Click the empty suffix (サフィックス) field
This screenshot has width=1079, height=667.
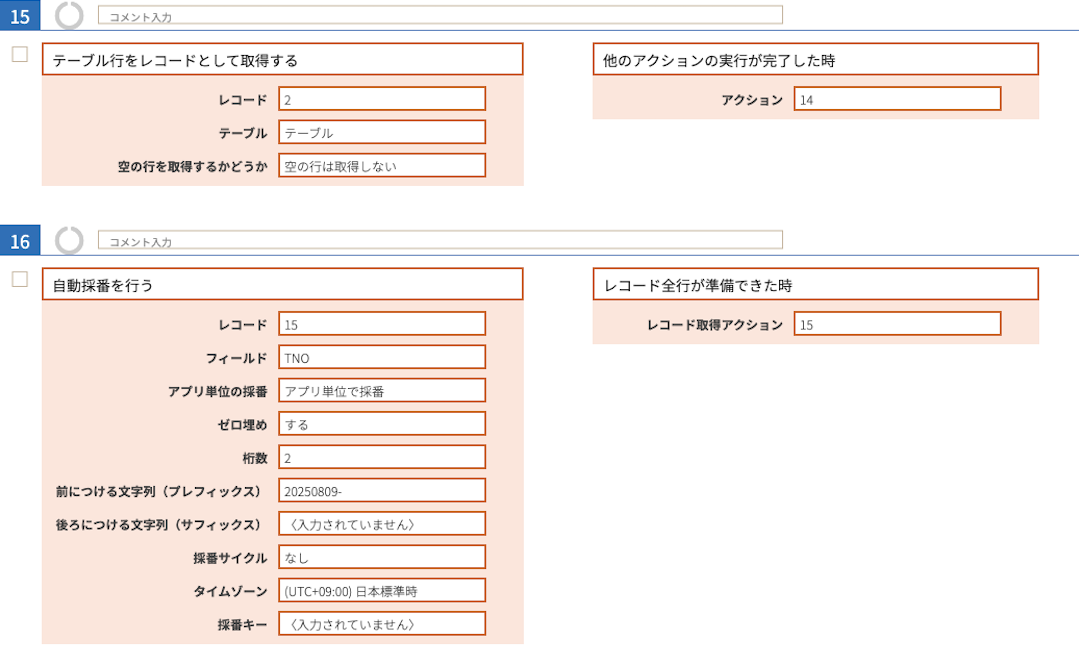pyautogui.click(x=382, y=524)
